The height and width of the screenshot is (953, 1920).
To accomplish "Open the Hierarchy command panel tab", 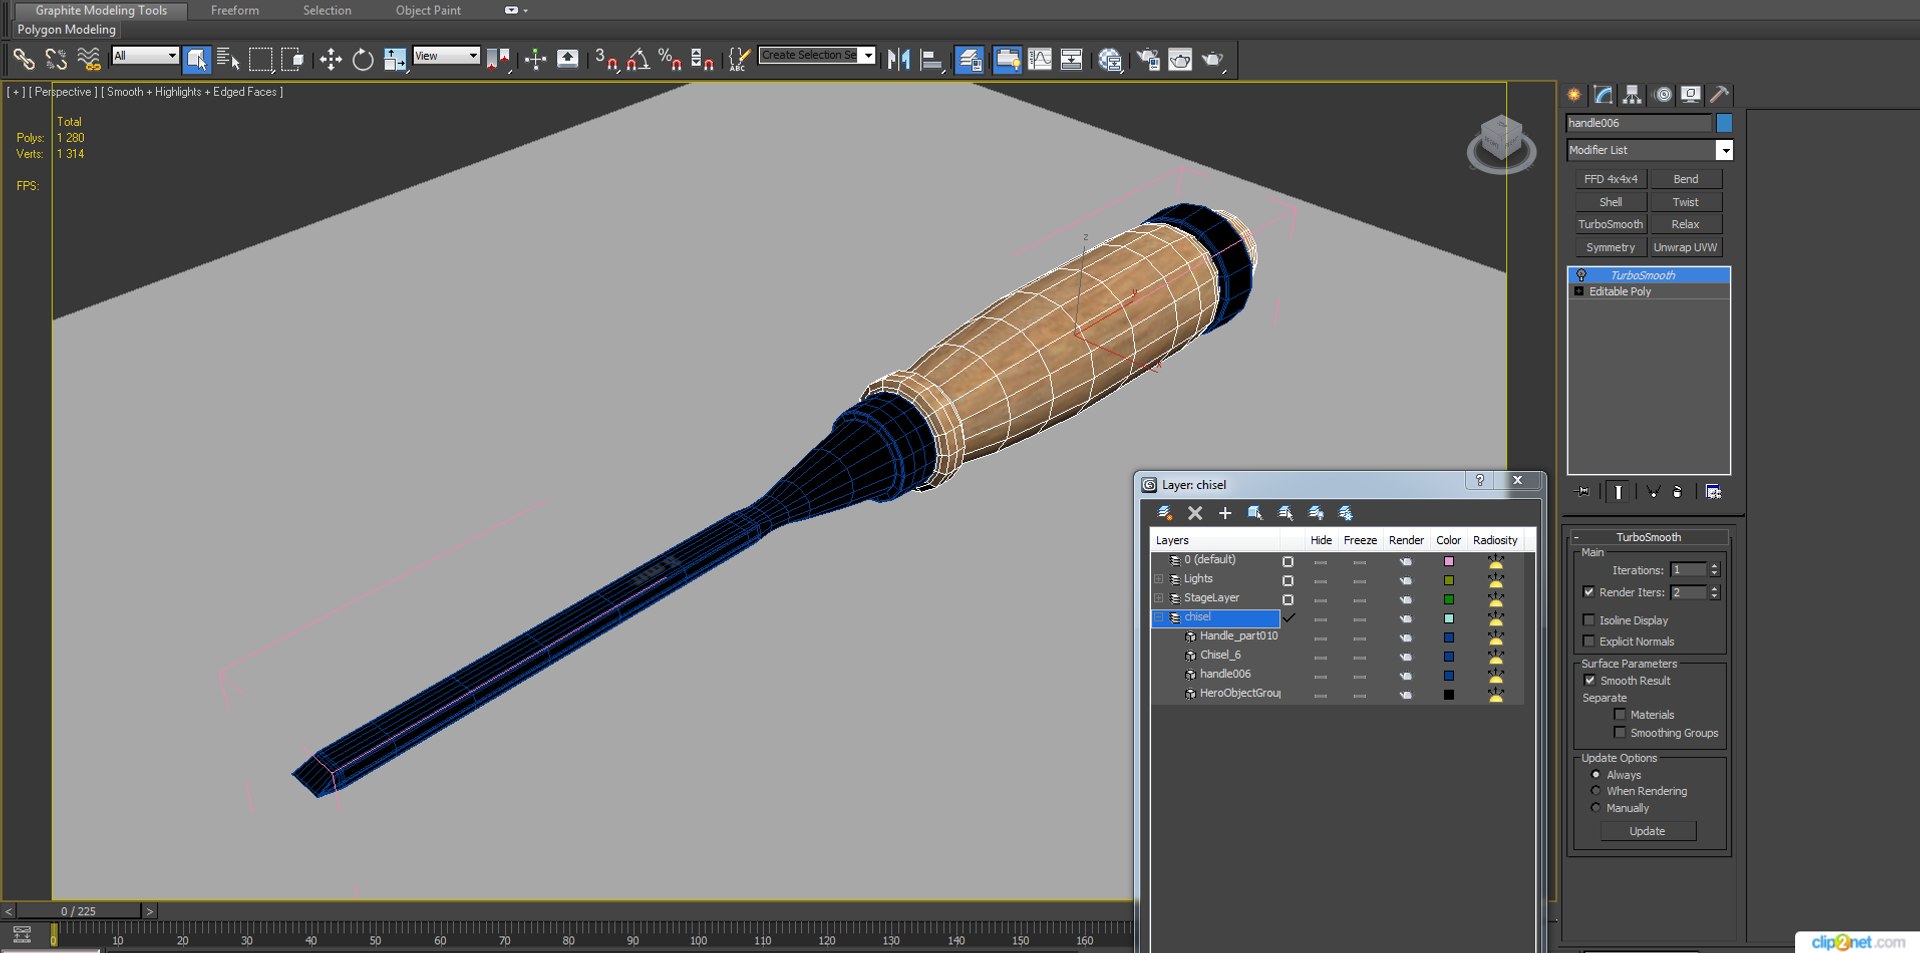I will click(x=1632, y=95).
